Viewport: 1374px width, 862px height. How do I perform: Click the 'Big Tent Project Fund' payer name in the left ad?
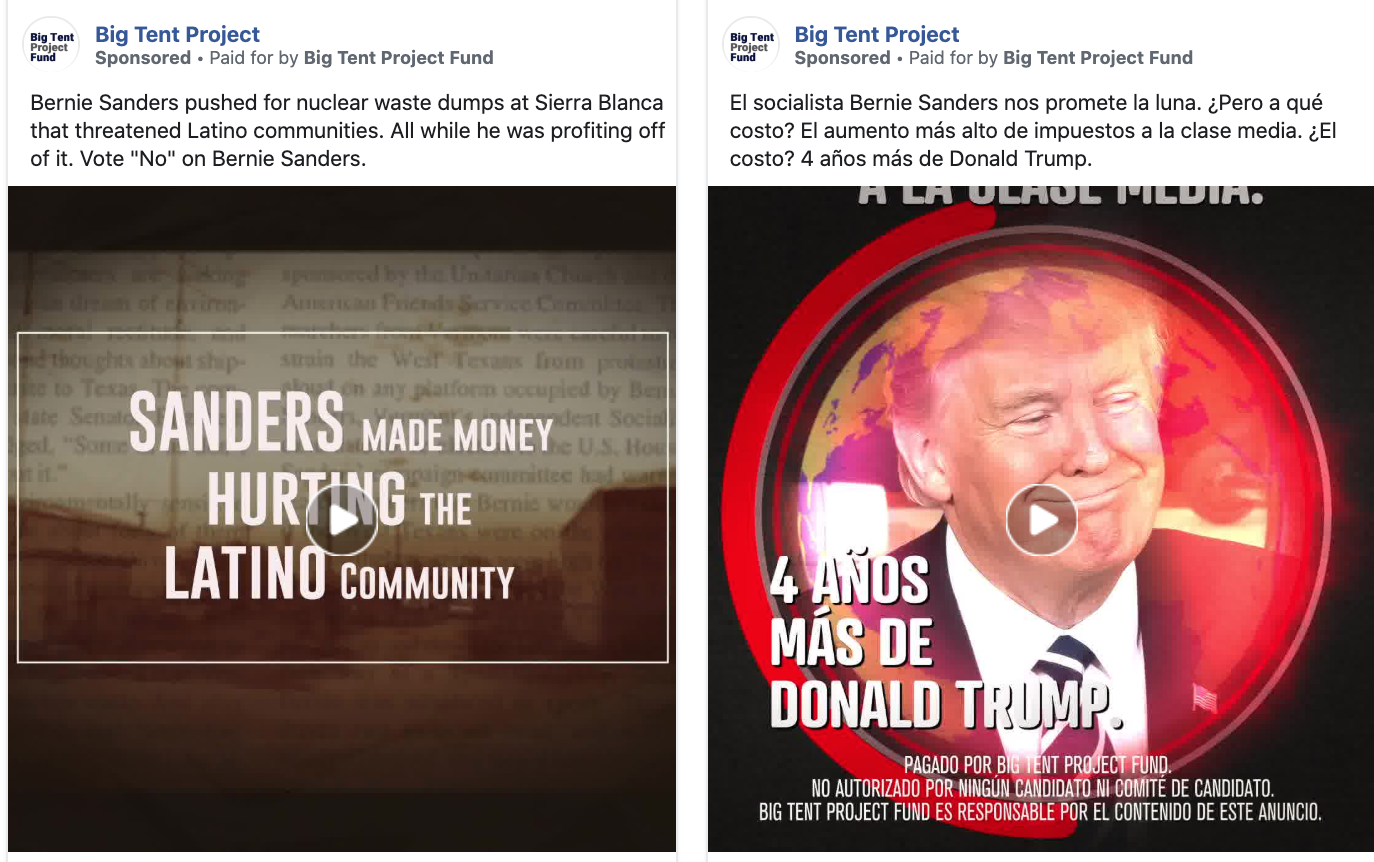coord(398,58)
